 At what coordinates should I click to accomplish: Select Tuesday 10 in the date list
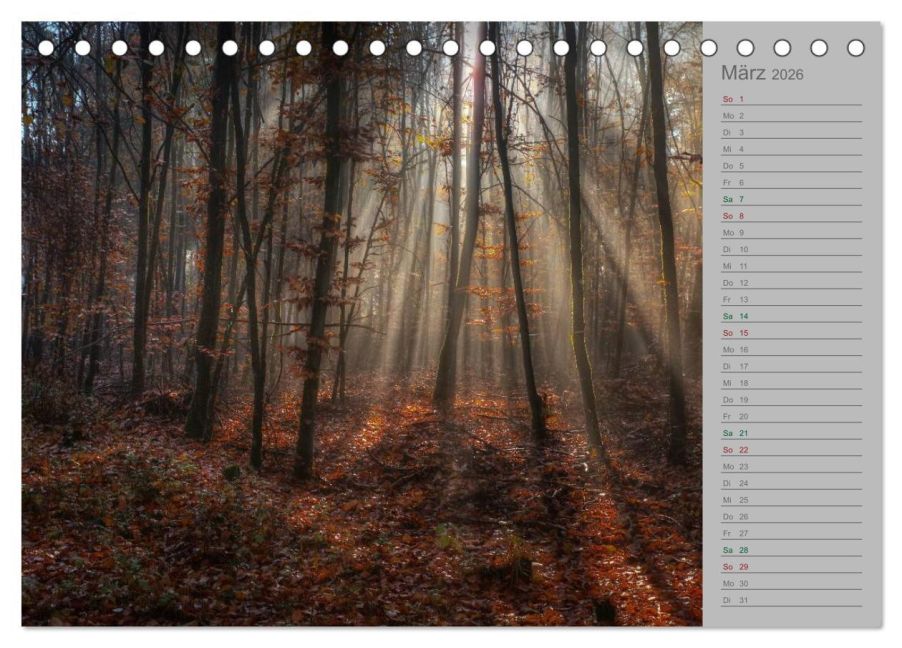pyautogui.click(x=792, y=249)
